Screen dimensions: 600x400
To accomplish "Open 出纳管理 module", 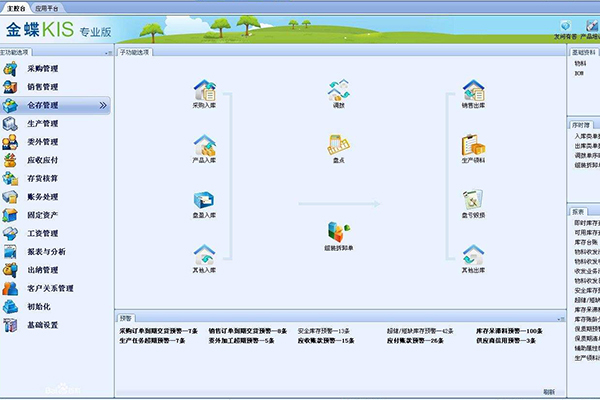I will point(42,270).
